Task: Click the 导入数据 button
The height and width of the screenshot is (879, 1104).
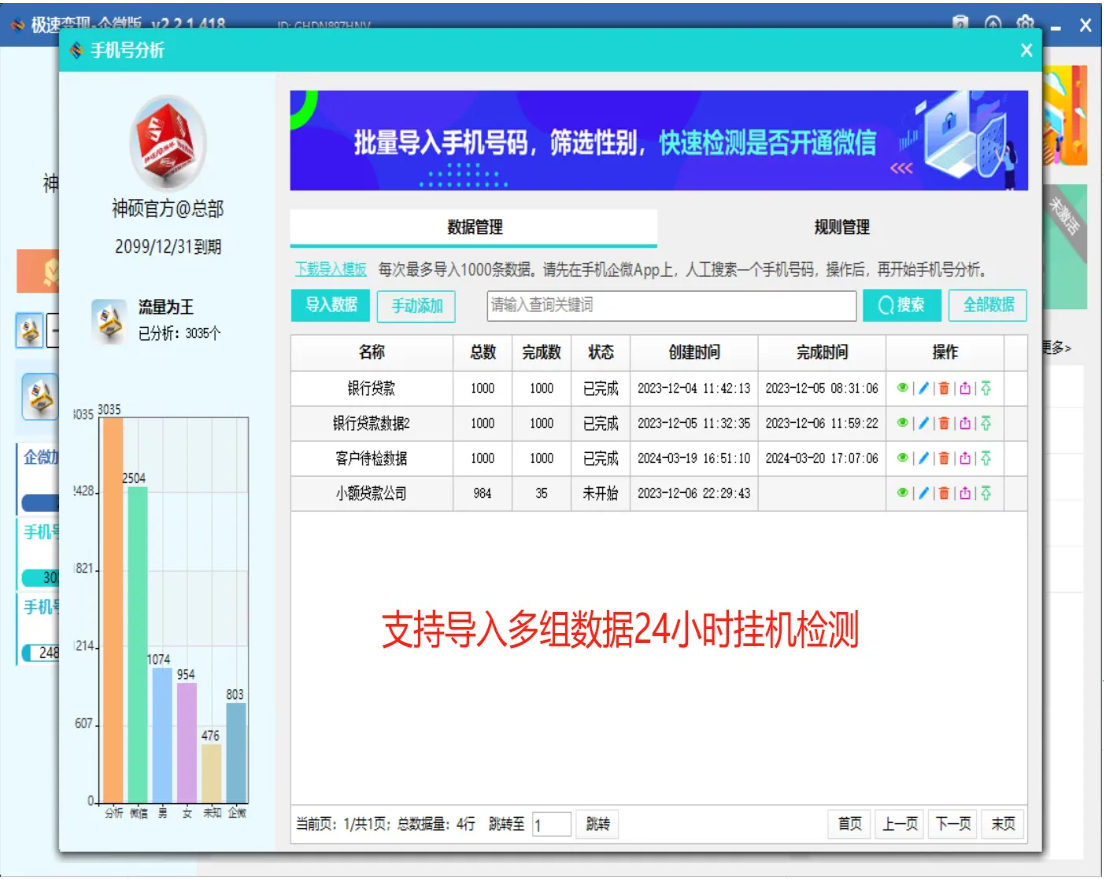Action: pos(331,305)
